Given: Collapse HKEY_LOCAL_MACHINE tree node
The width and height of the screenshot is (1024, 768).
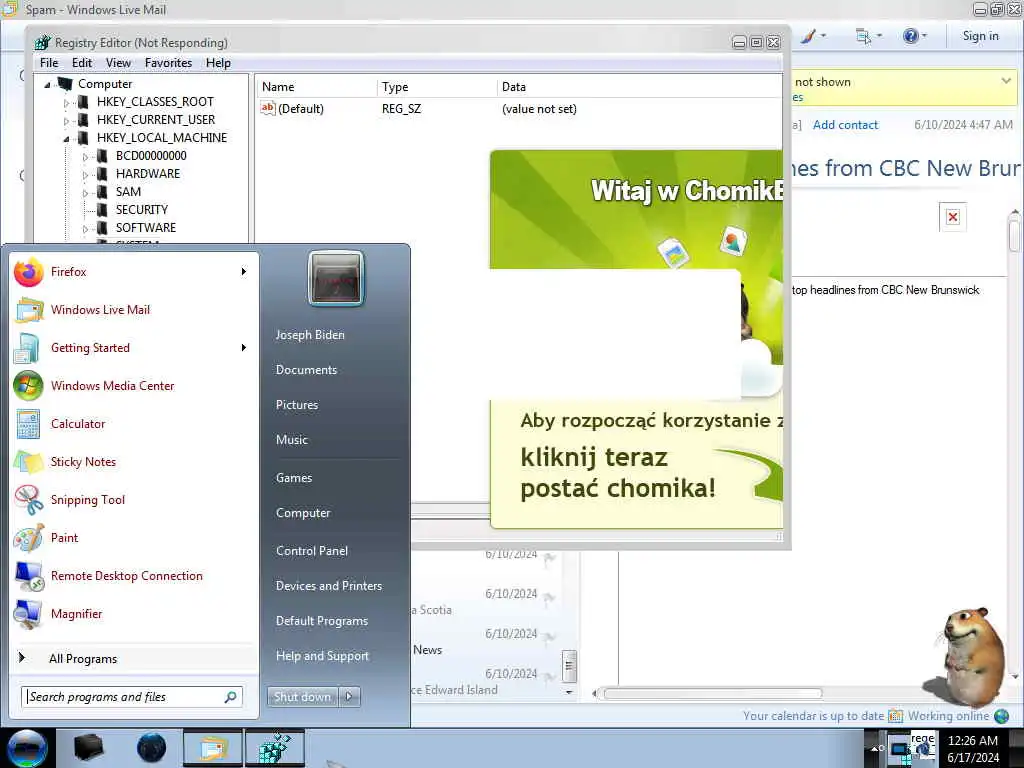Looking at the screenshot, I should click(x=66, y=138).
